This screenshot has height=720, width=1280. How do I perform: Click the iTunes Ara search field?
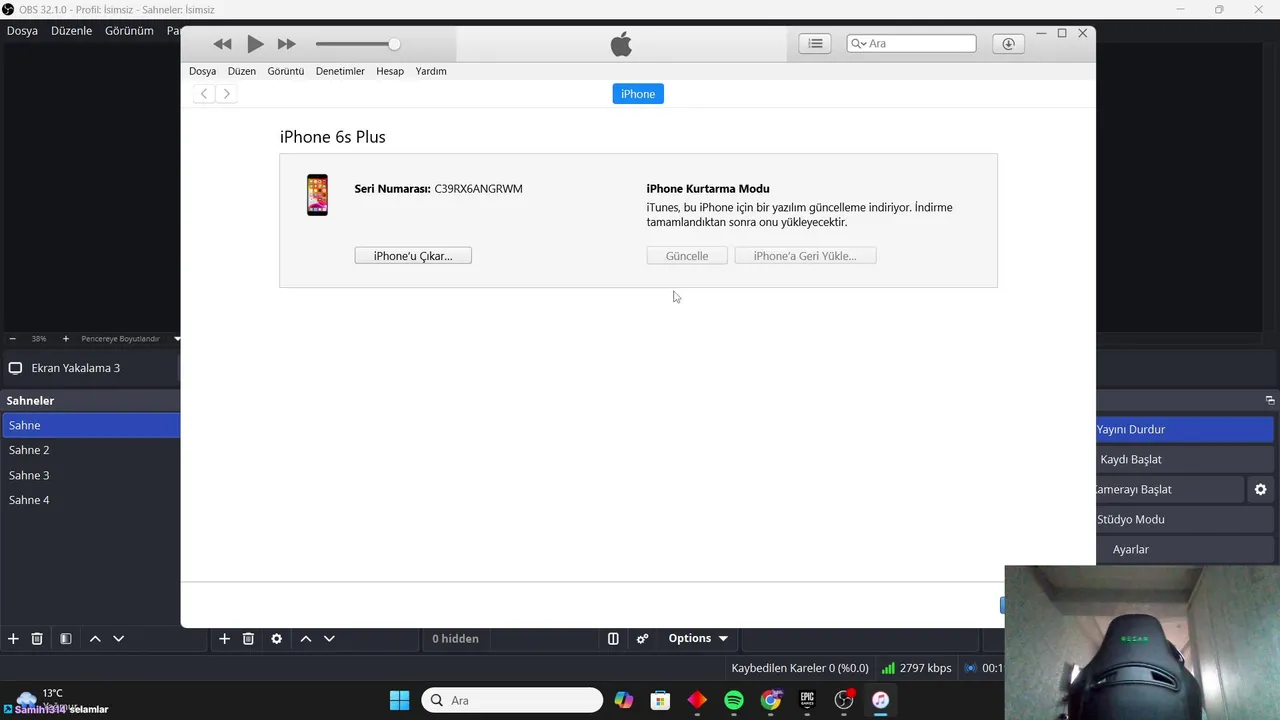coord(911,44)
